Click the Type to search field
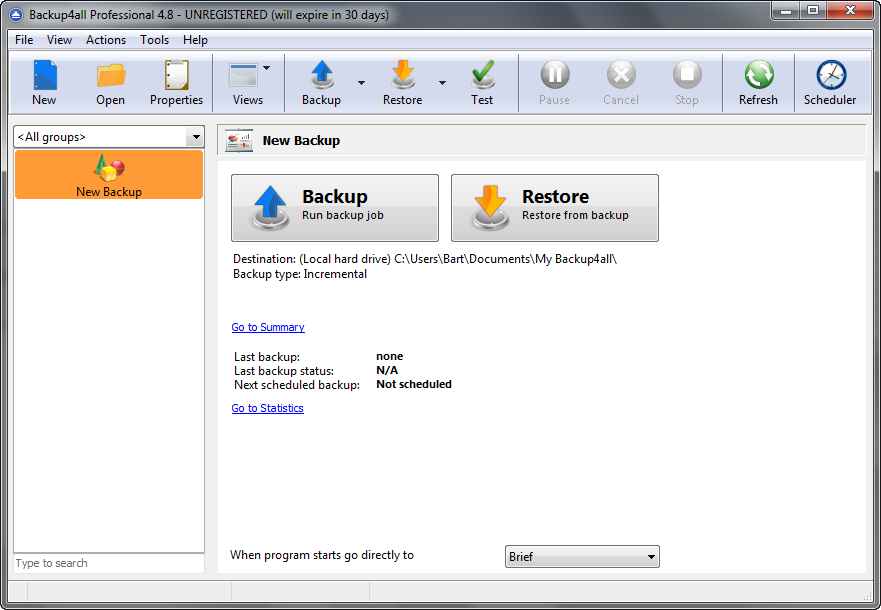The width and height of the screenshot is (881, 610). (109, 563)
